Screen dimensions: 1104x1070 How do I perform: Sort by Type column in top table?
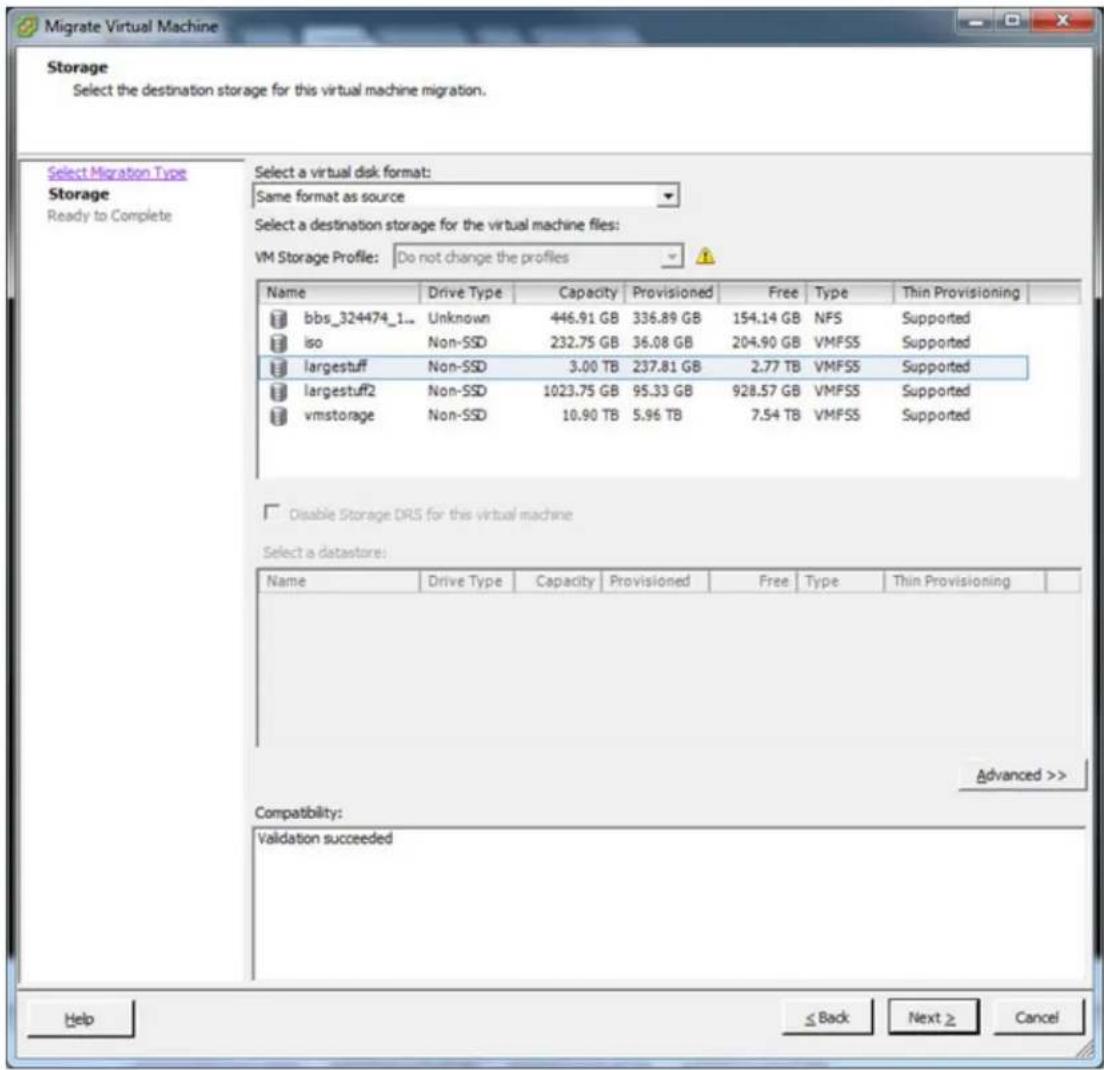(850, 292)
